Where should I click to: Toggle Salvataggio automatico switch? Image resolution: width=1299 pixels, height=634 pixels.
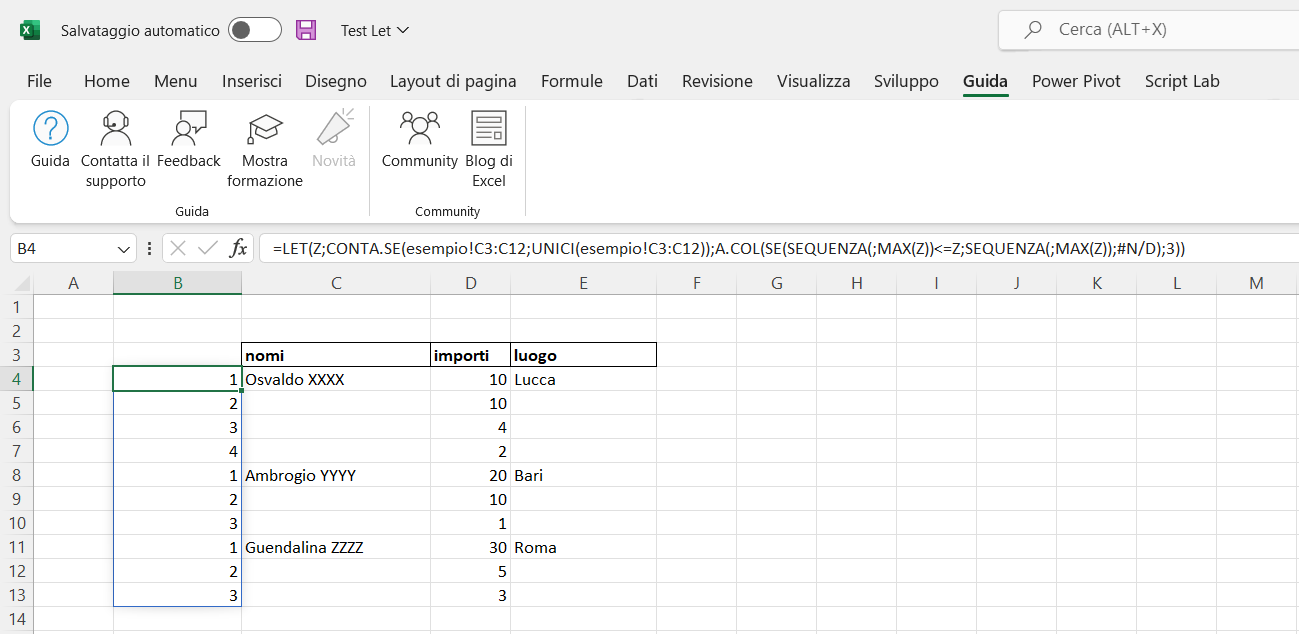coord(254,30)
